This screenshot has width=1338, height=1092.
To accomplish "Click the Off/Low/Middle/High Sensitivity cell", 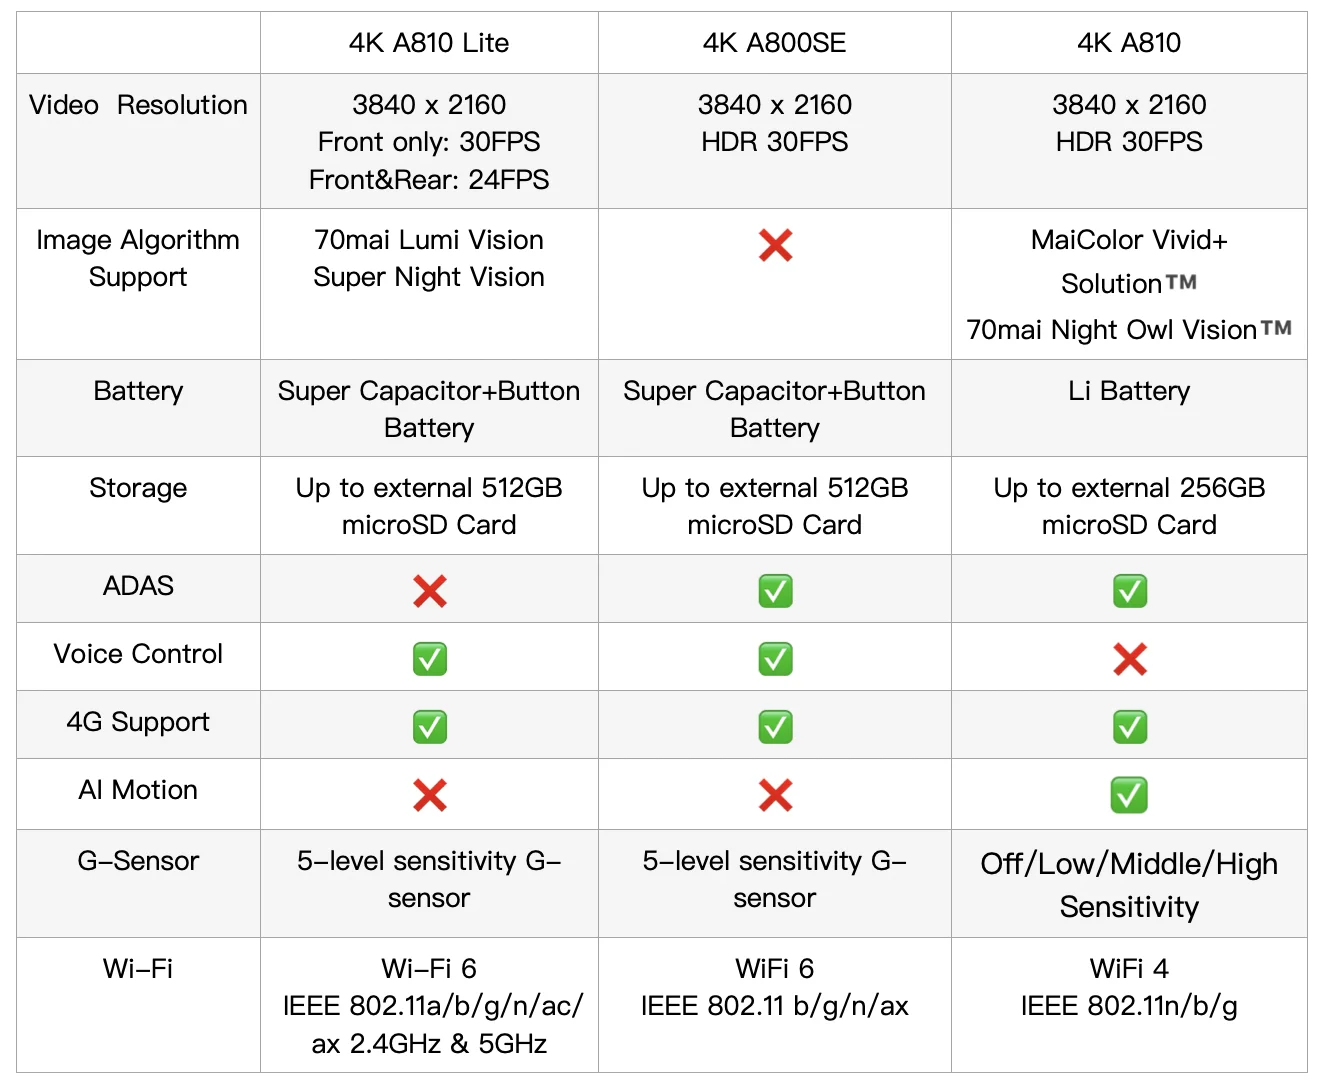I will (x=1129, y=885).
